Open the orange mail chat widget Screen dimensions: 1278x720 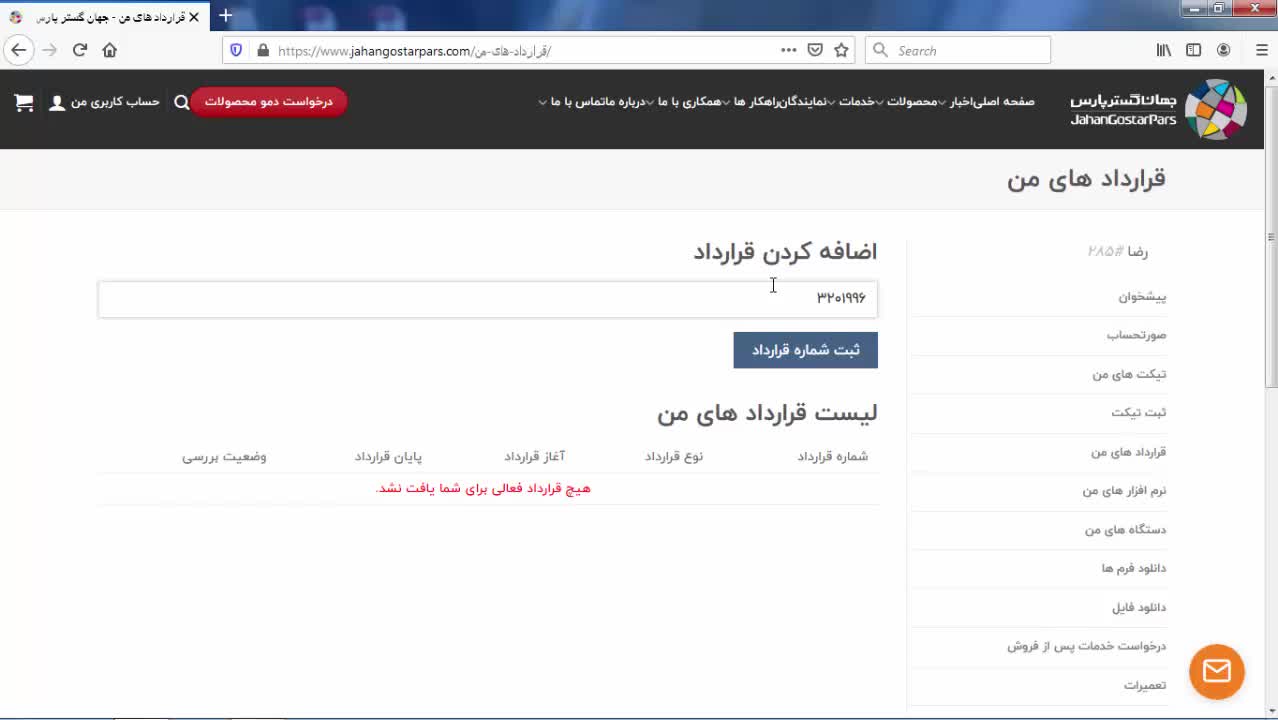(1216, 671)
